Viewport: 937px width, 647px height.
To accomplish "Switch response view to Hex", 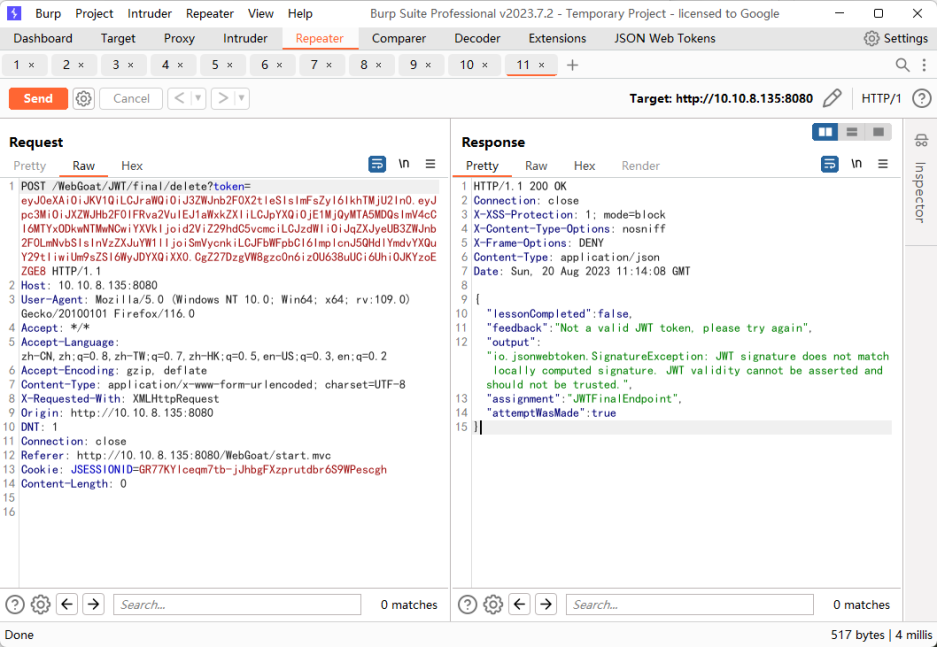I will (x=584, y=166).
